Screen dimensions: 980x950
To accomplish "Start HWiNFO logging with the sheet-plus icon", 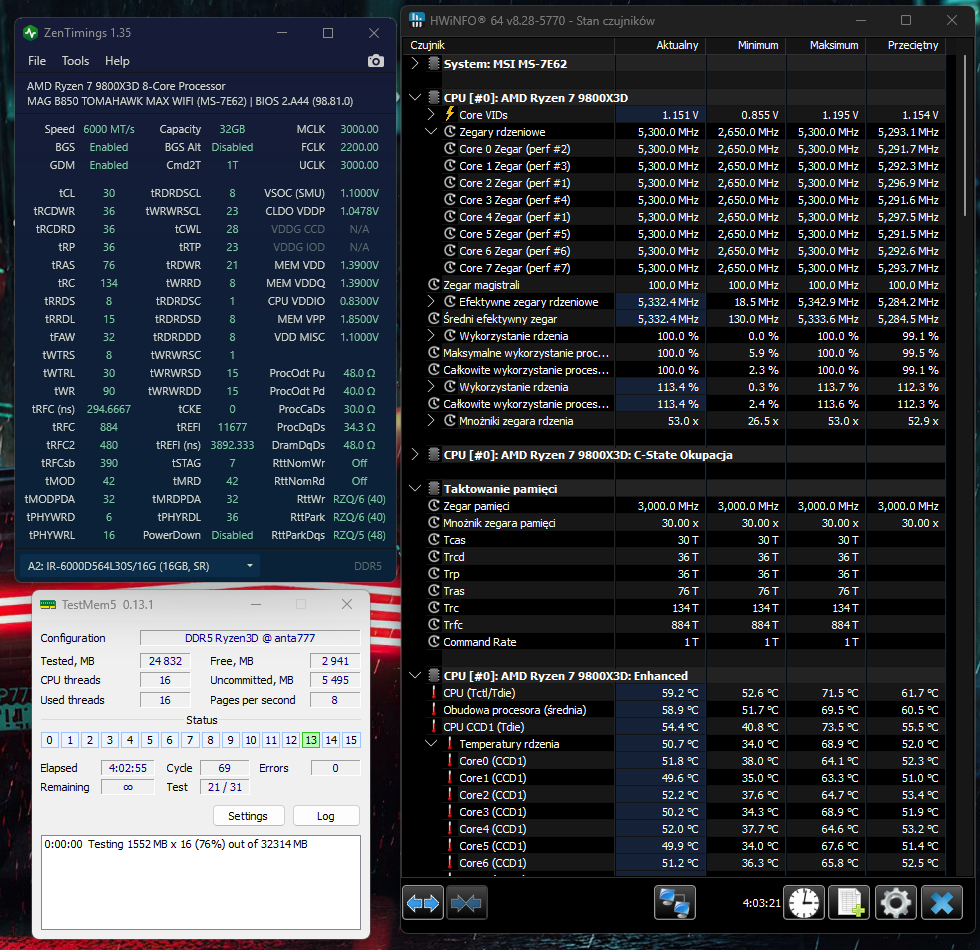I will click(x=849, y=902).
